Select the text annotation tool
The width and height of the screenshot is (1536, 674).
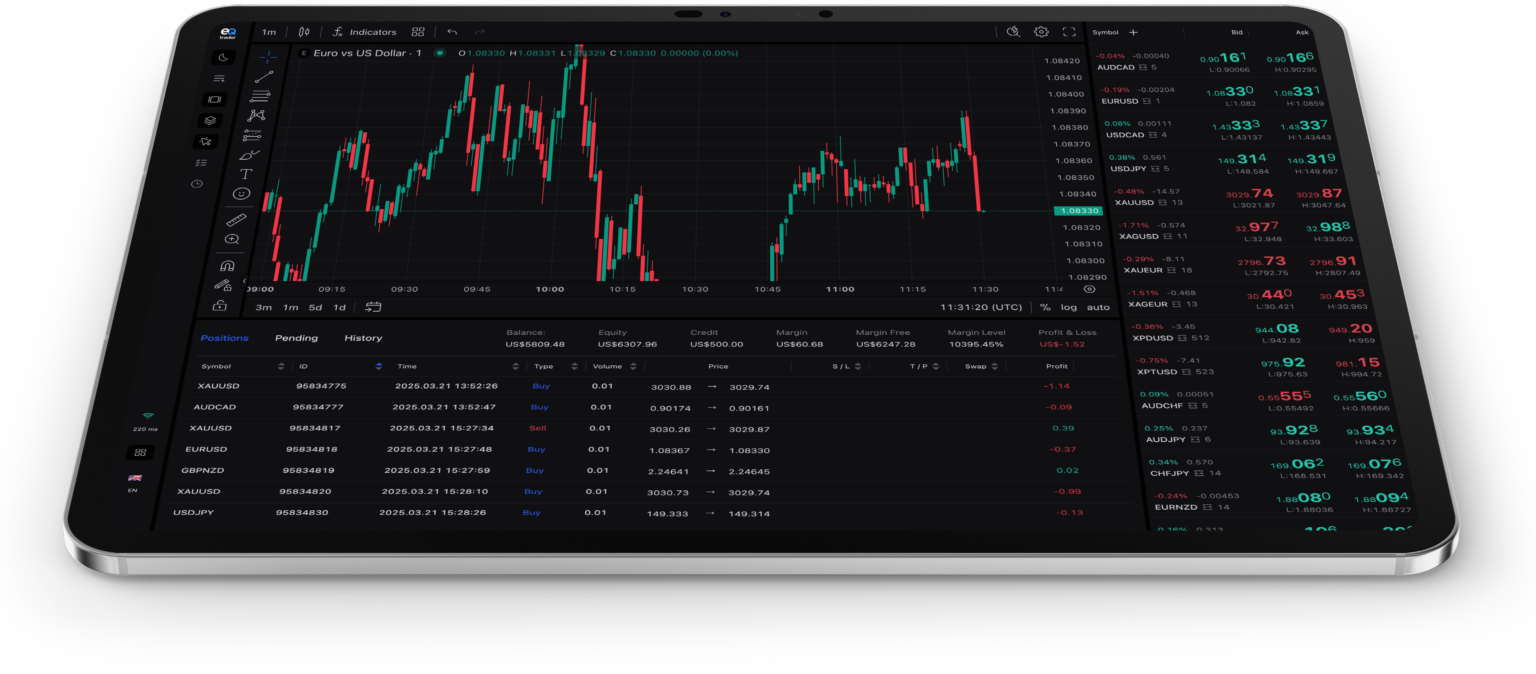coord(246,173)
